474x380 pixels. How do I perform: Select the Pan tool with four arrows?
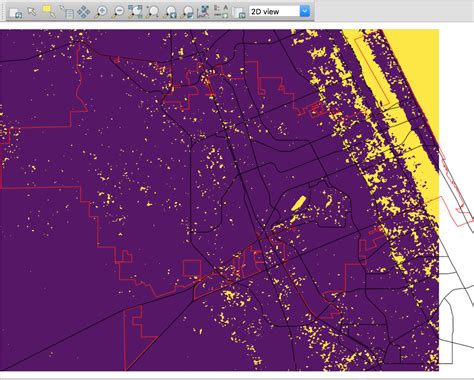(83, 12)
